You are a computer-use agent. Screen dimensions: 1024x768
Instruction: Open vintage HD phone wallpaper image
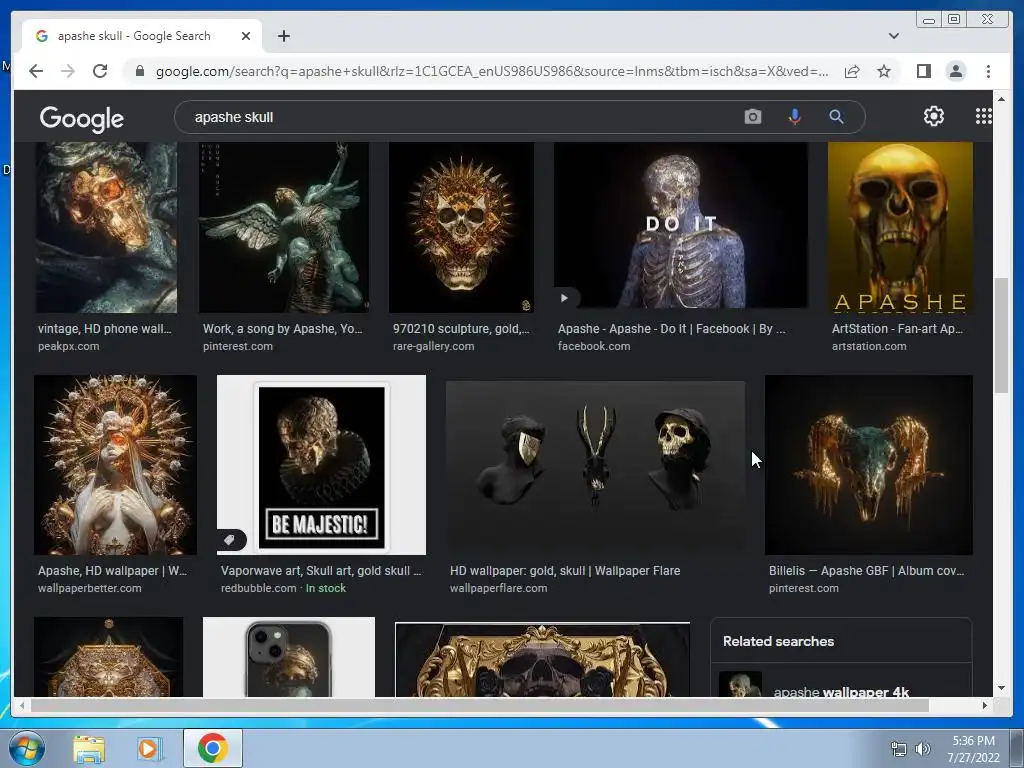[106, 227]
